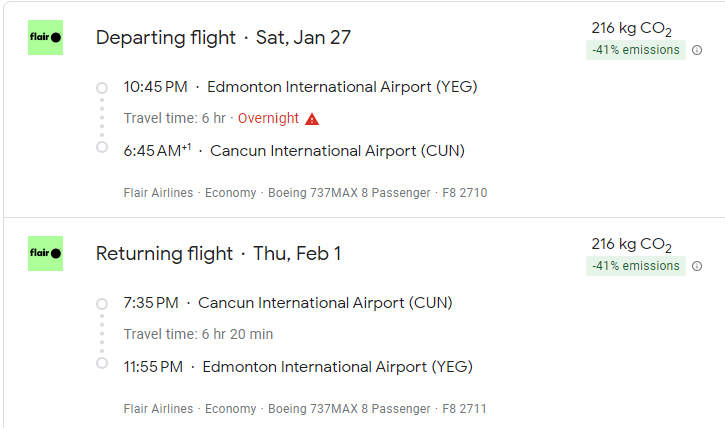
Task: Open emissions info icon for departing flight
Action: 697,50
